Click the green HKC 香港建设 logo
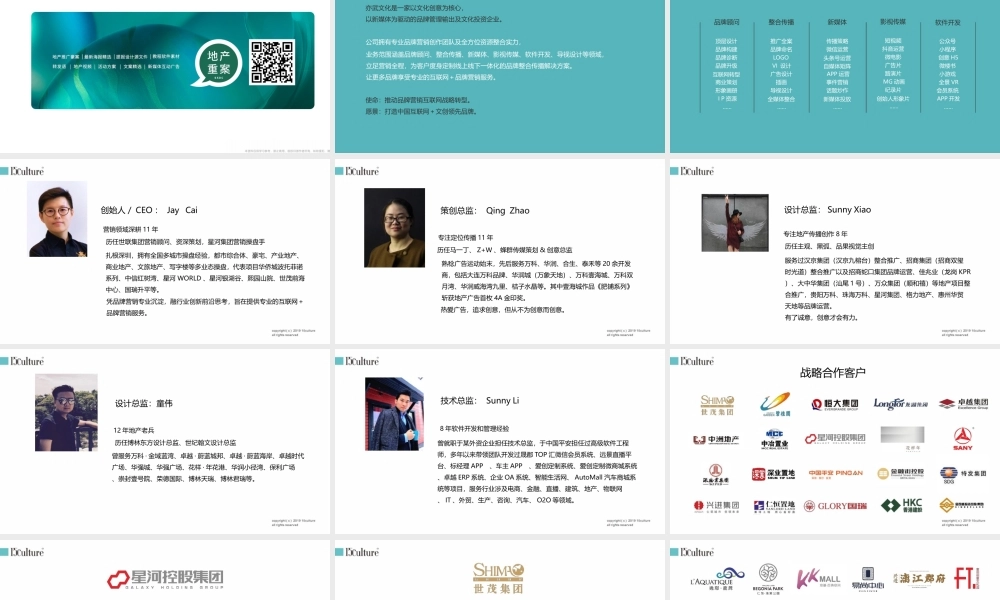This screenshot has height=600, width=1000. point(901,506)
